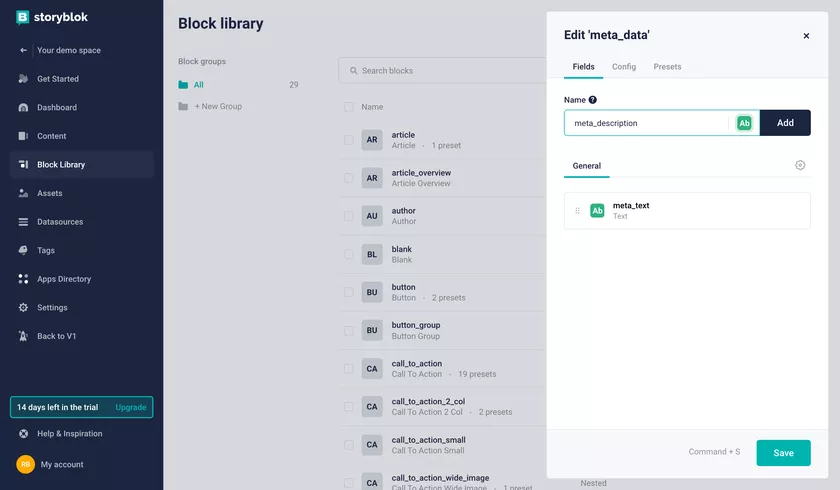Open the Assets sidebar icon
The height and width of the screenshot is (490, 840).
point(23,193)
